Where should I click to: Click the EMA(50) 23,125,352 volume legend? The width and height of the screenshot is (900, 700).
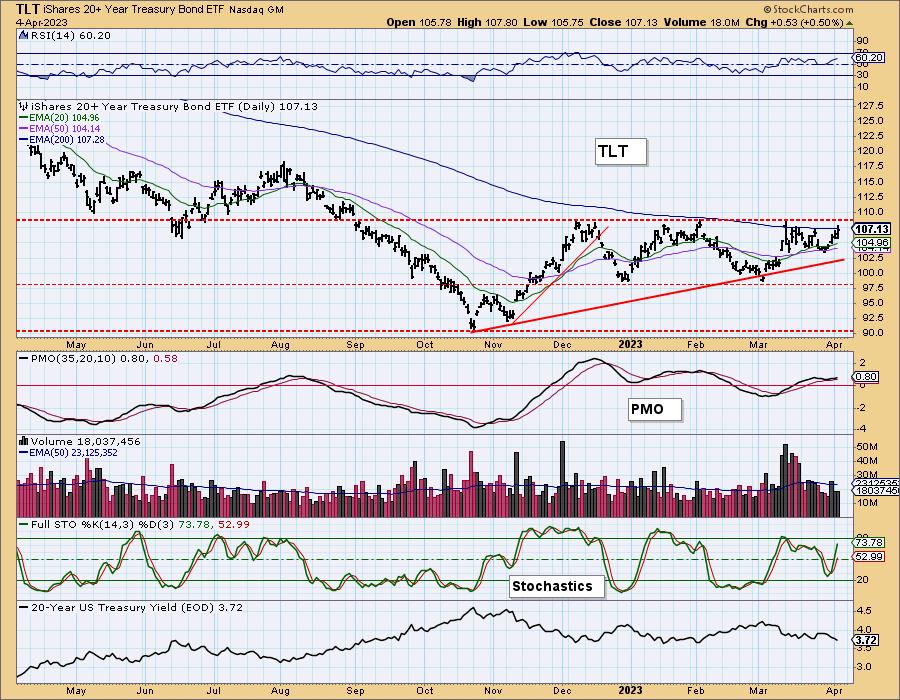pos(73,453)
